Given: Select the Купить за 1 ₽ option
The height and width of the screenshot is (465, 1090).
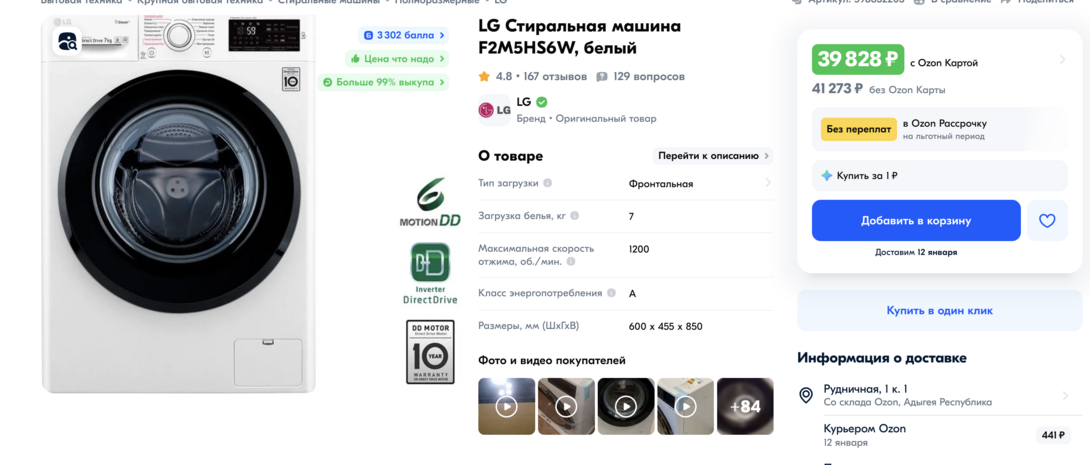Looking at the screenshot, I should (939, 176).
